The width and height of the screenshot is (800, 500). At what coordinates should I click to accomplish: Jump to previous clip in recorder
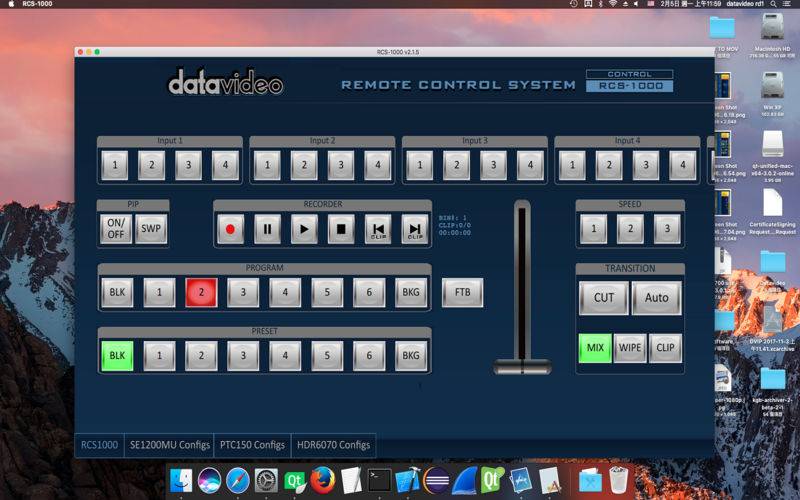click(378, 229)
